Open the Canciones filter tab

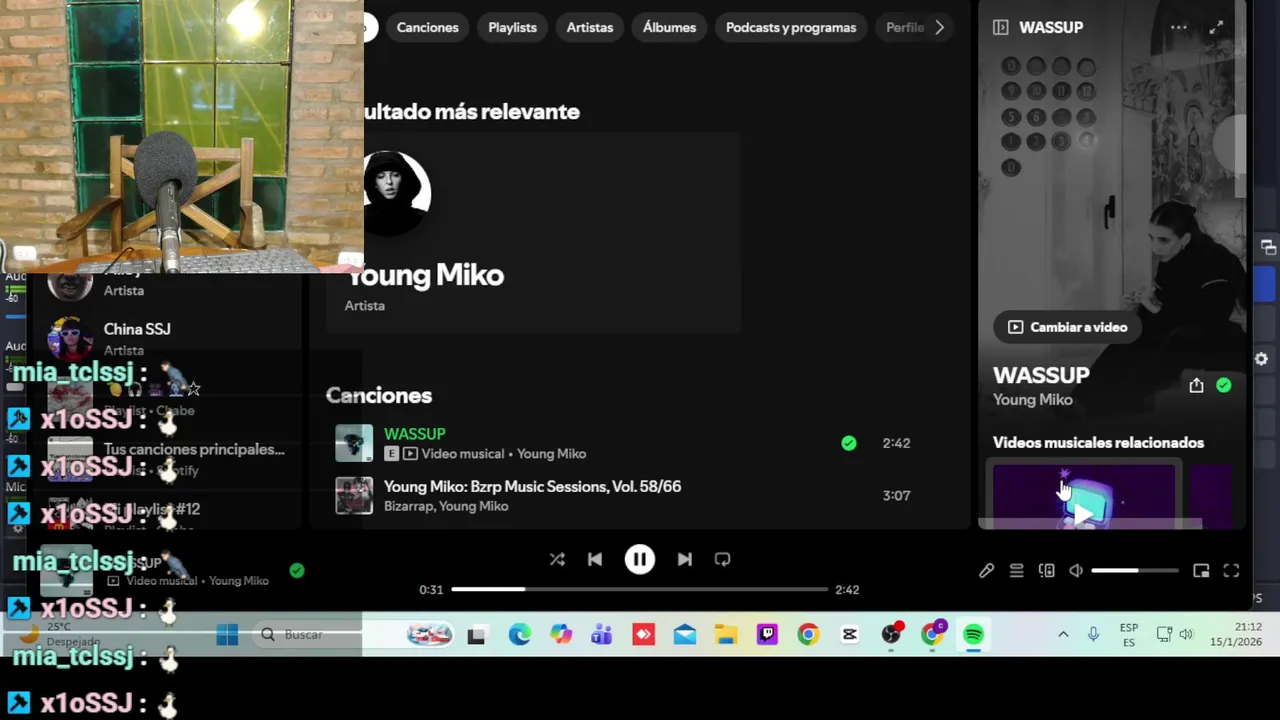(427, 27)
